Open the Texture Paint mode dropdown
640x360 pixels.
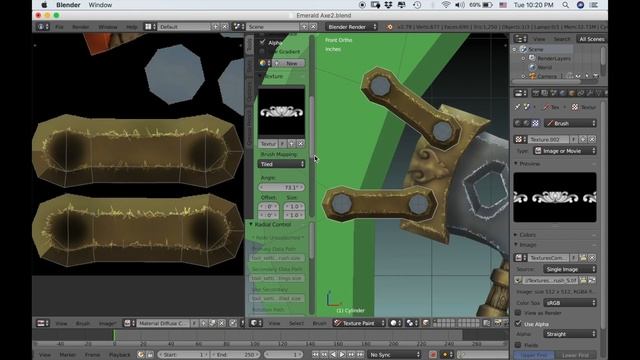[359, 323]
